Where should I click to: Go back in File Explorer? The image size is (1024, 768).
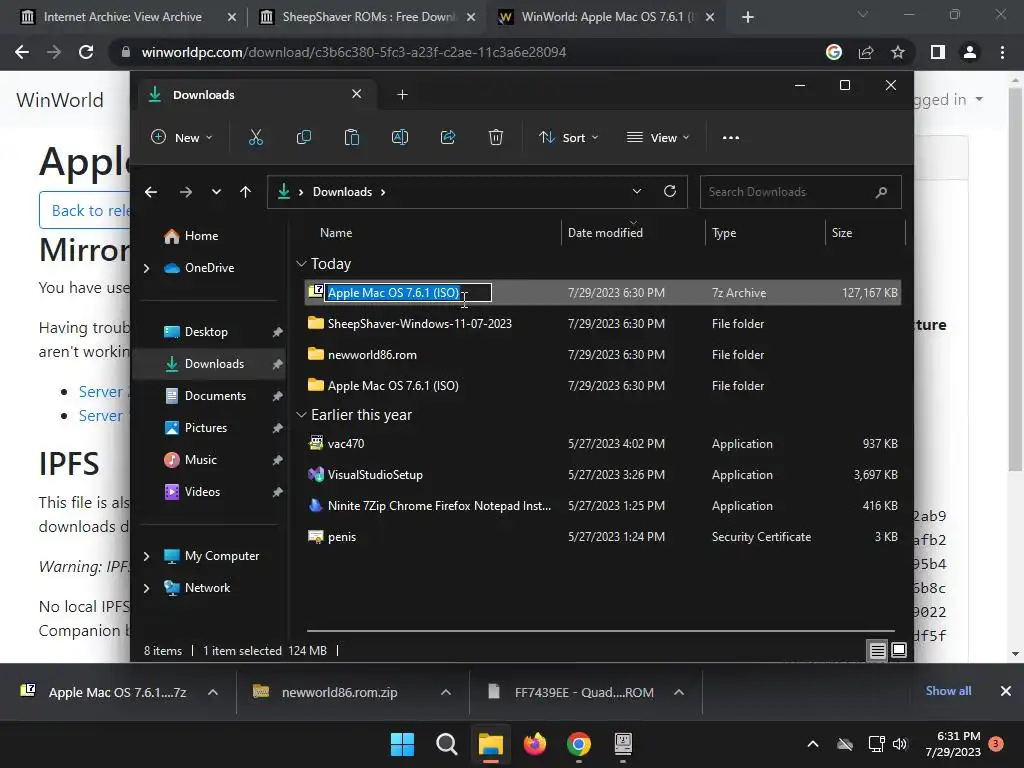point(151,192)
